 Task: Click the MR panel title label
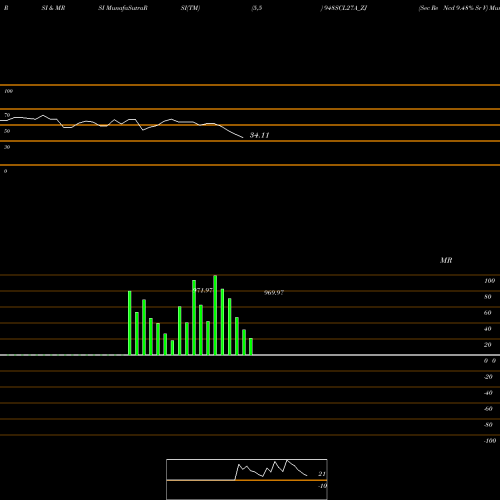tap(446, 260)
